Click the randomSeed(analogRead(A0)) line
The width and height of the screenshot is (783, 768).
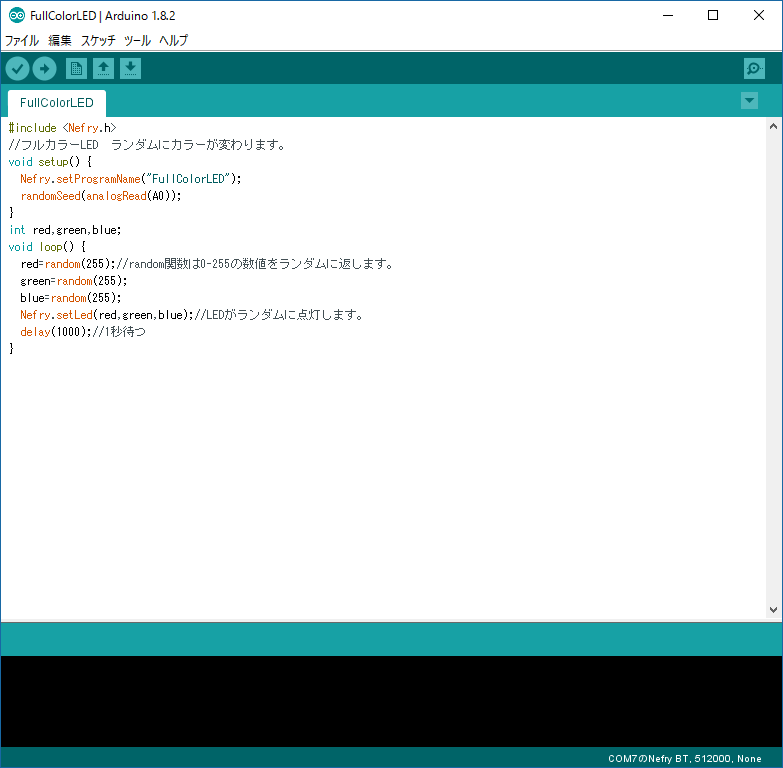(x=101, y=196)
